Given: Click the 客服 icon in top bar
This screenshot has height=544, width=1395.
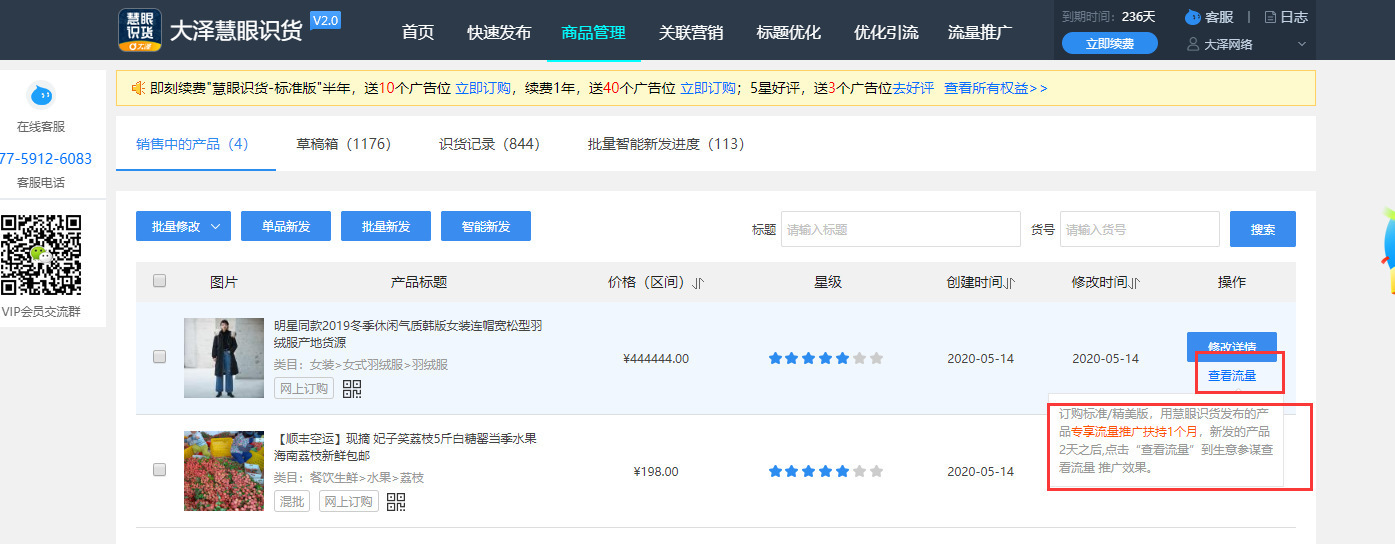Looking at the screenshot, I should (x=1192, y=17).
